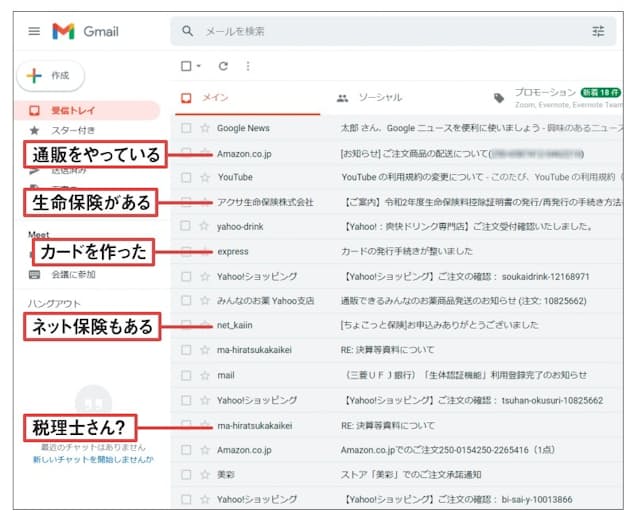Image resolution: width=638 pixels, height=525 pixels.
Task: Tick the みんなのお薬 Yahoo支店 checkbox
Action: coord(186,301)
